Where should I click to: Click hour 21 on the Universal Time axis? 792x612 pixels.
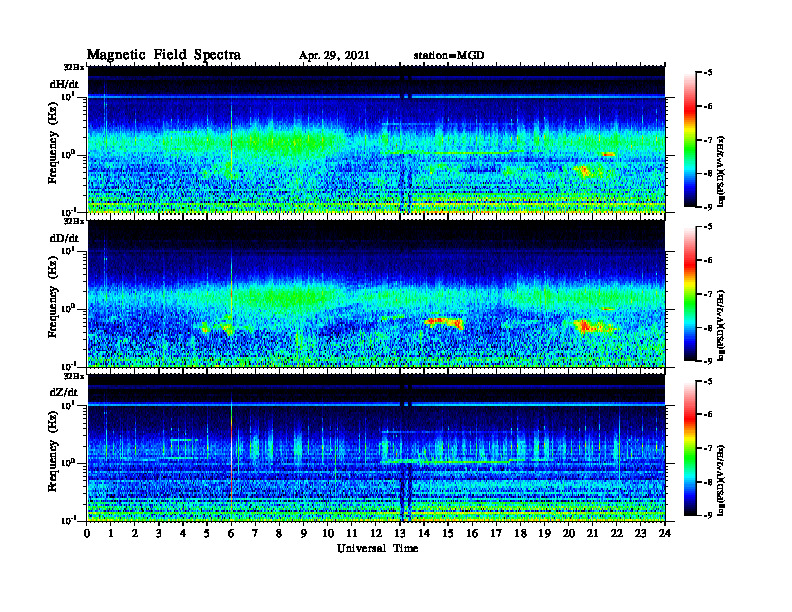[592, 533]
